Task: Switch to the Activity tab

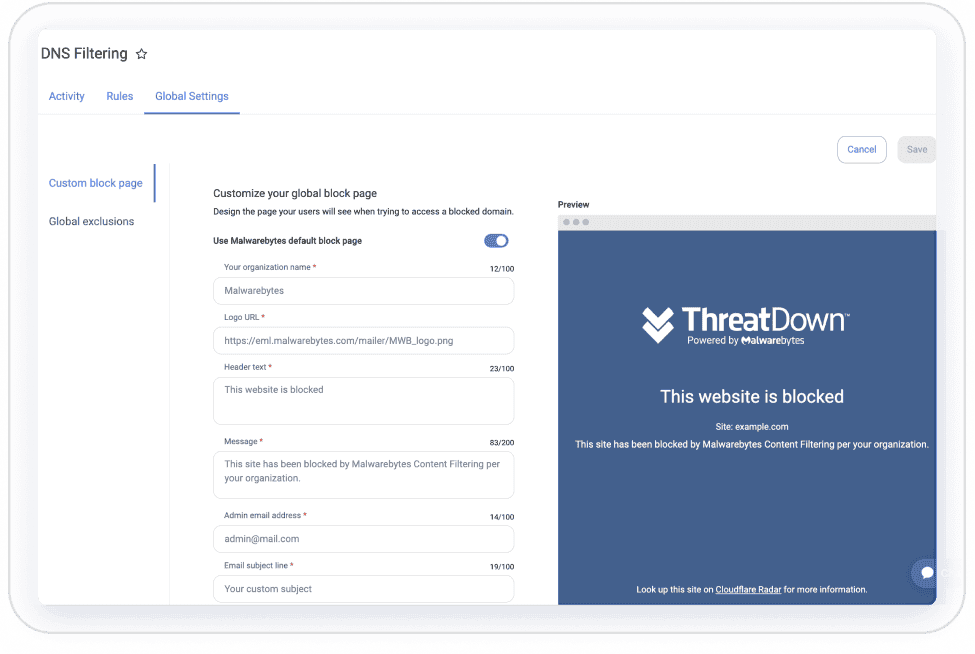Action: pos(67,96)
